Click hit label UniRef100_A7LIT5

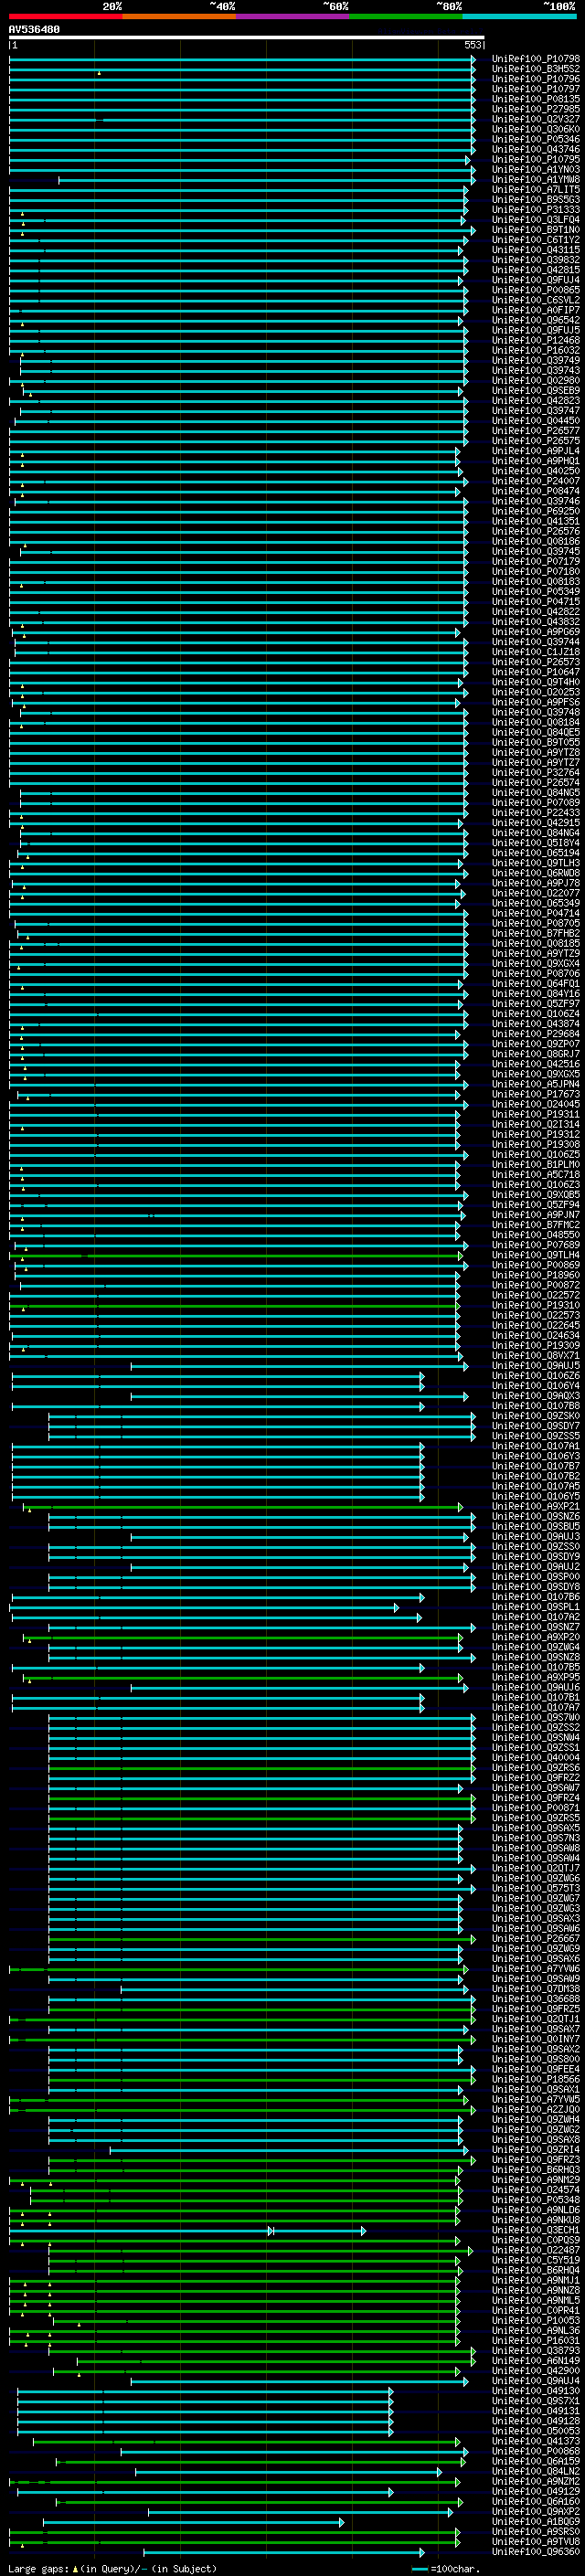point(536,190)
